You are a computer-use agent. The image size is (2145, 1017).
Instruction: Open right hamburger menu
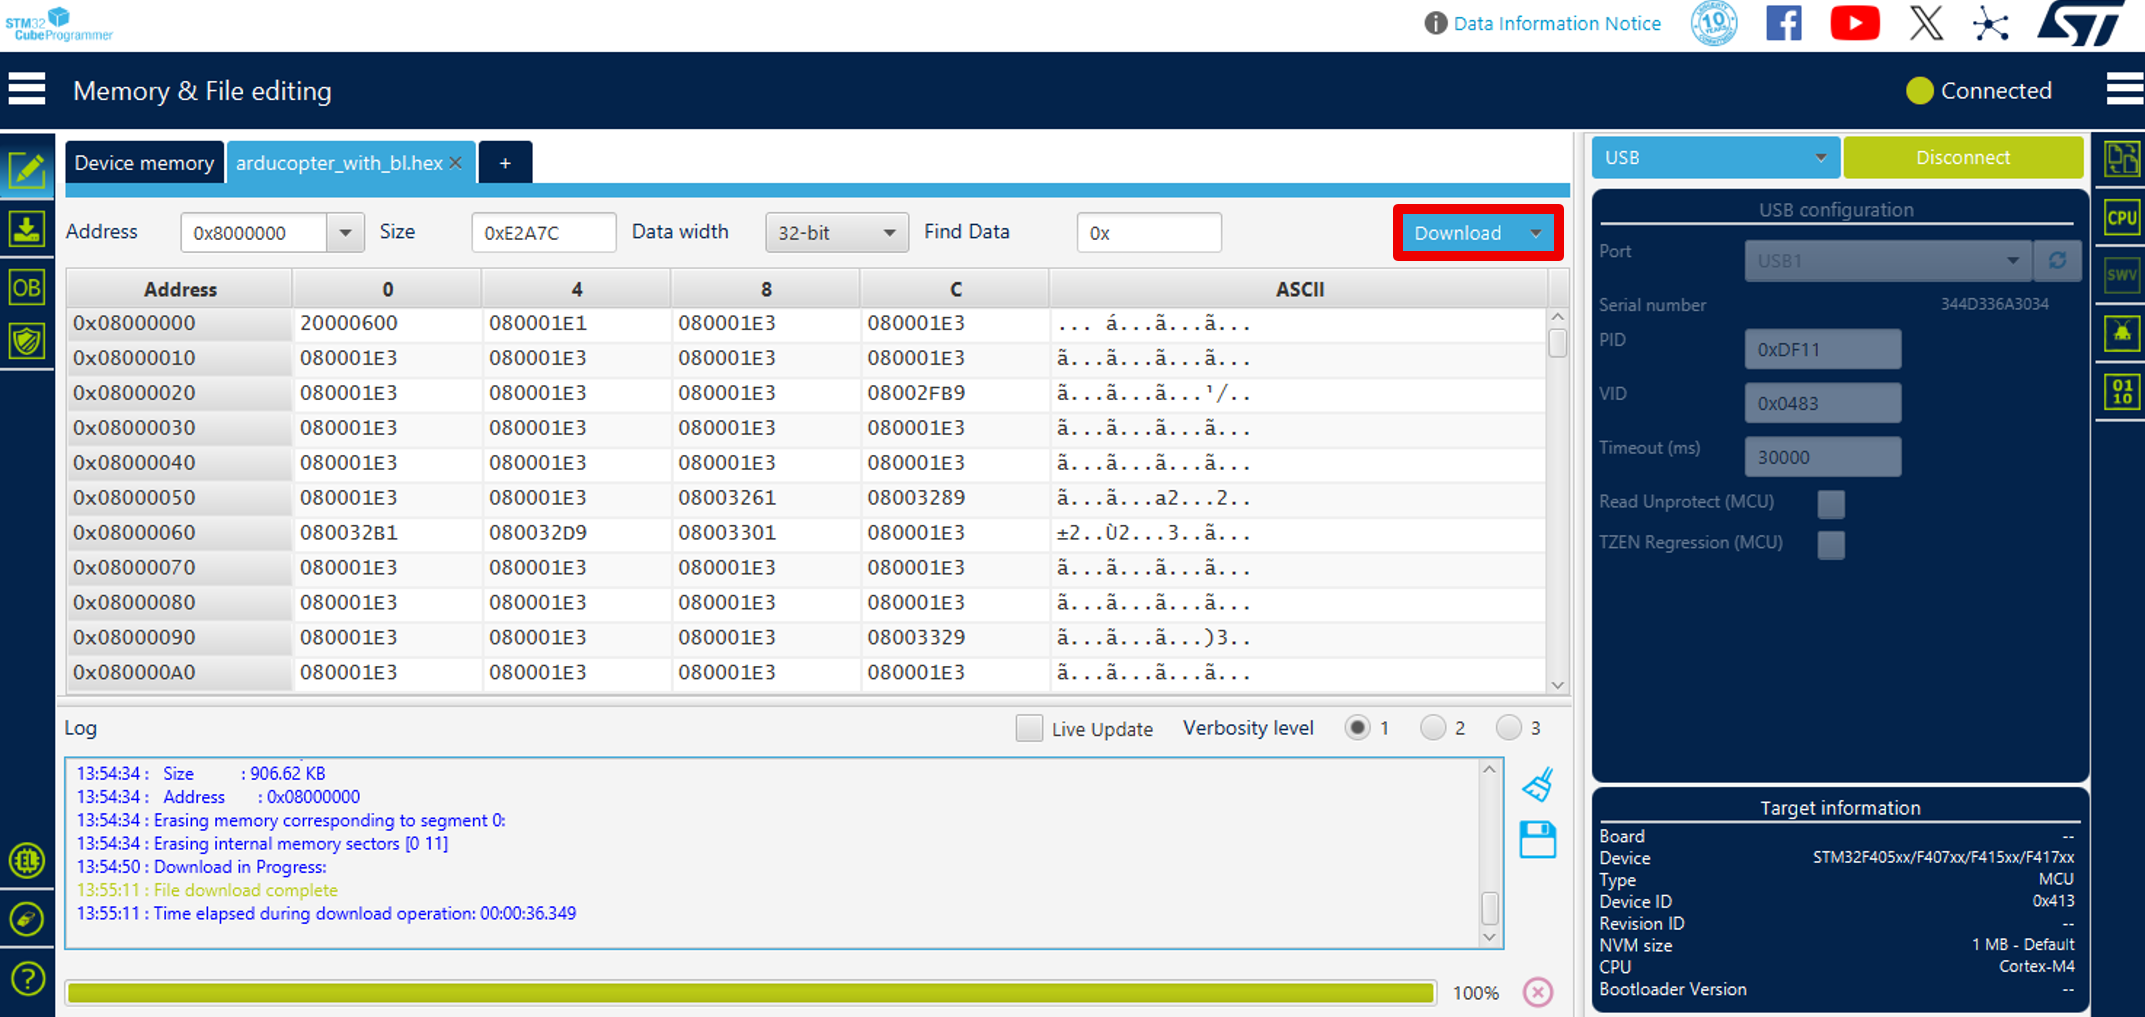[2124, 89]
